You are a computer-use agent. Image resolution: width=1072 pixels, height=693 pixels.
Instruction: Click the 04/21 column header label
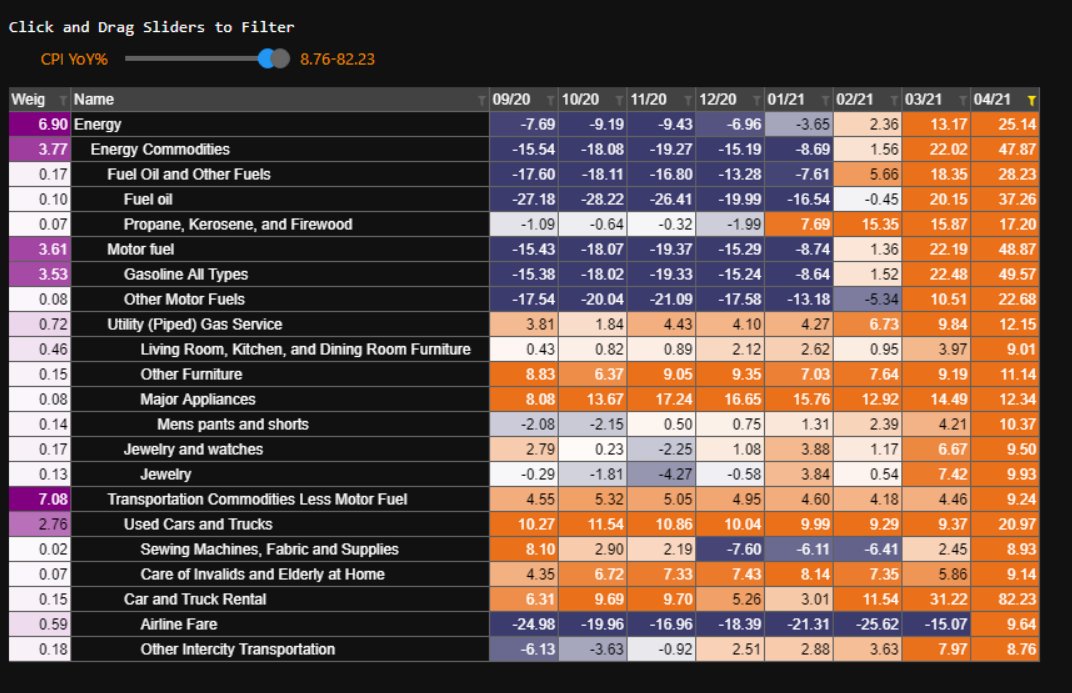pos(992,99)
